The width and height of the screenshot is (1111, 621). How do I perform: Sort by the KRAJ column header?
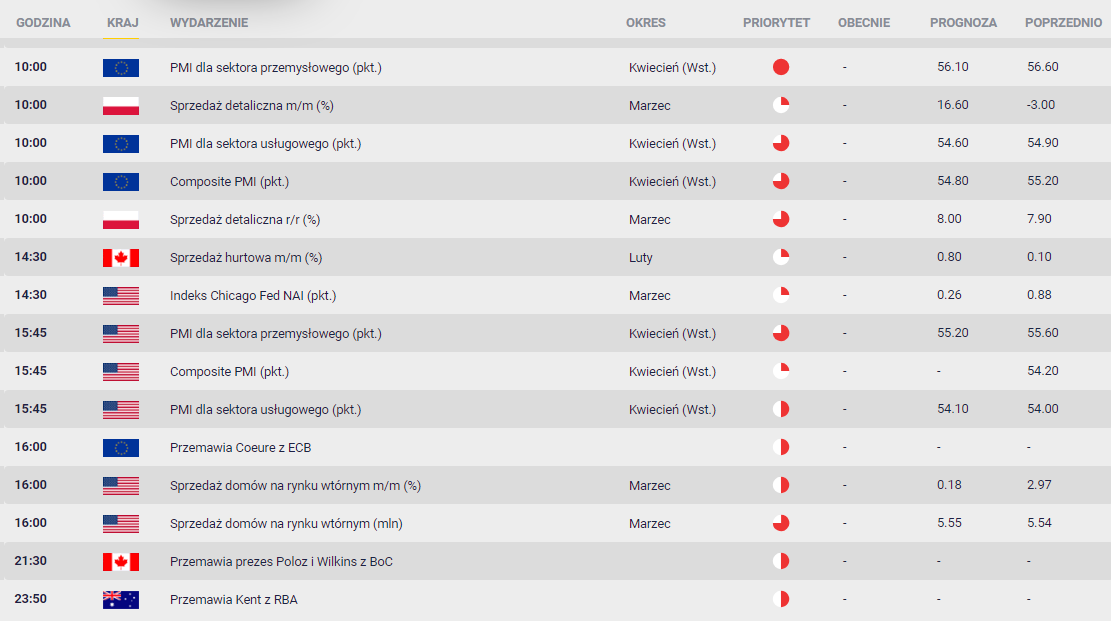click(x=123, y=23)
